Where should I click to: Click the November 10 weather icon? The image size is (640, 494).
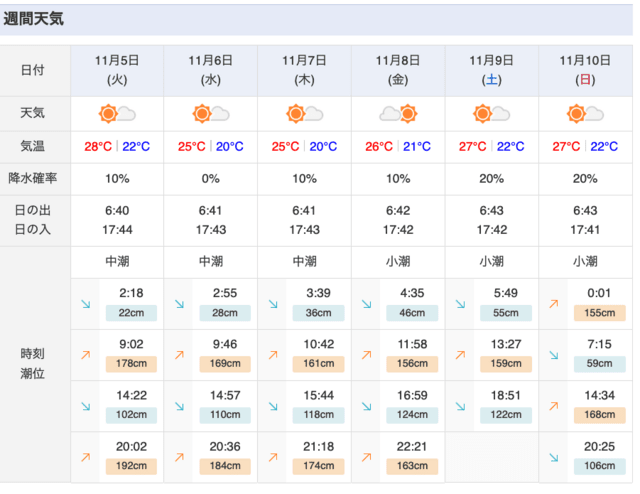tap(585, 114)
